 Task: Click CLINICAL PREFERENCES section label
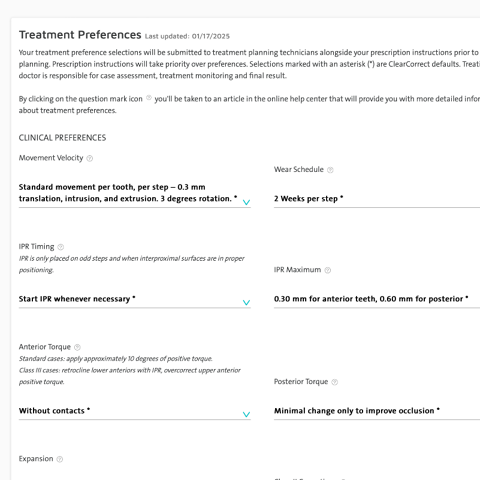click(x=62, y=138)
